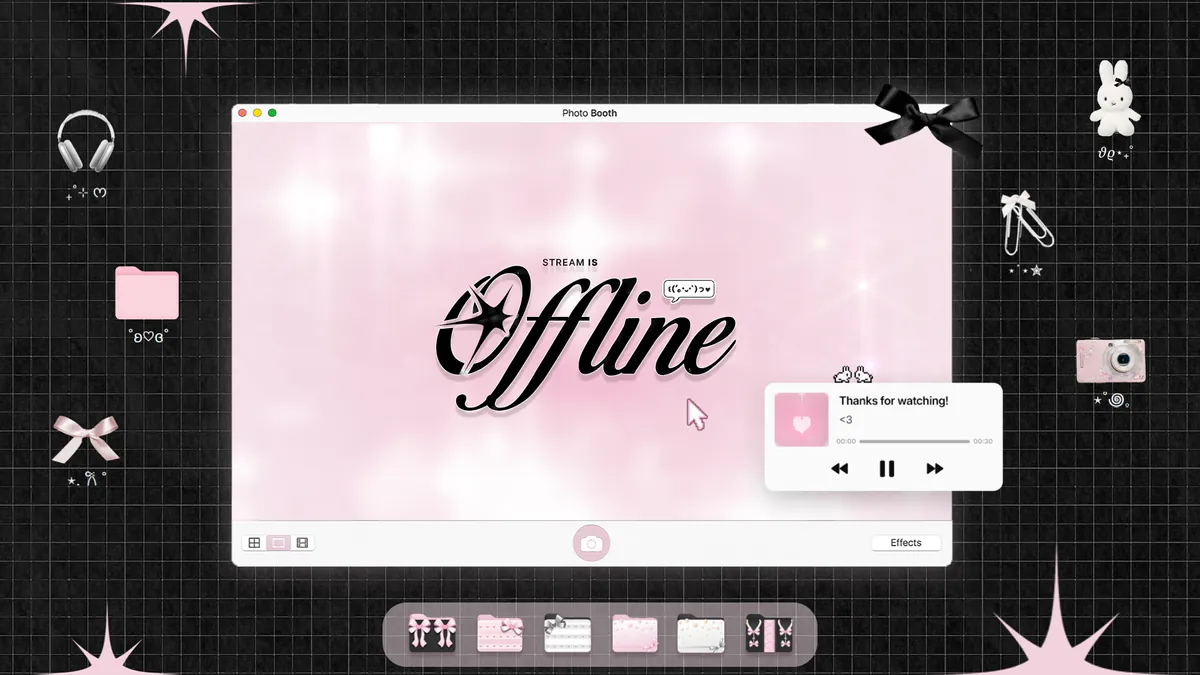Click the "00:30" track duration label

tap(983, 441)
